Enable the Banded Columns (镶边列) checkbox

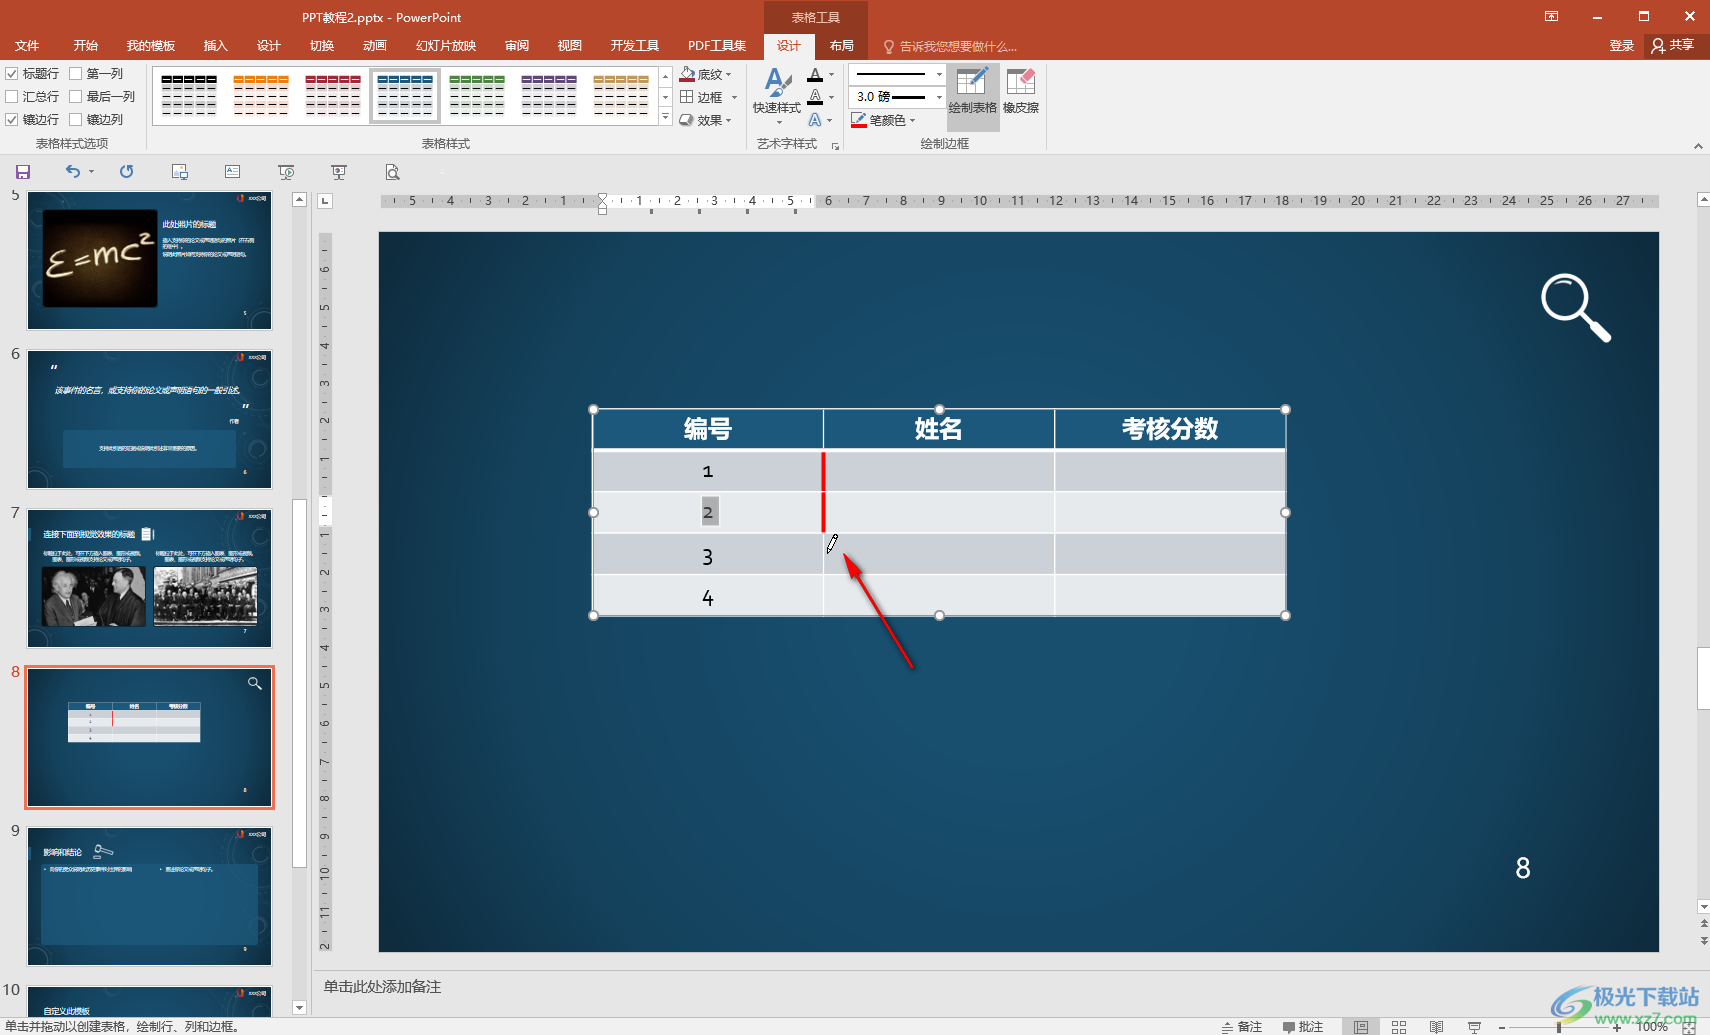(75, 120)
